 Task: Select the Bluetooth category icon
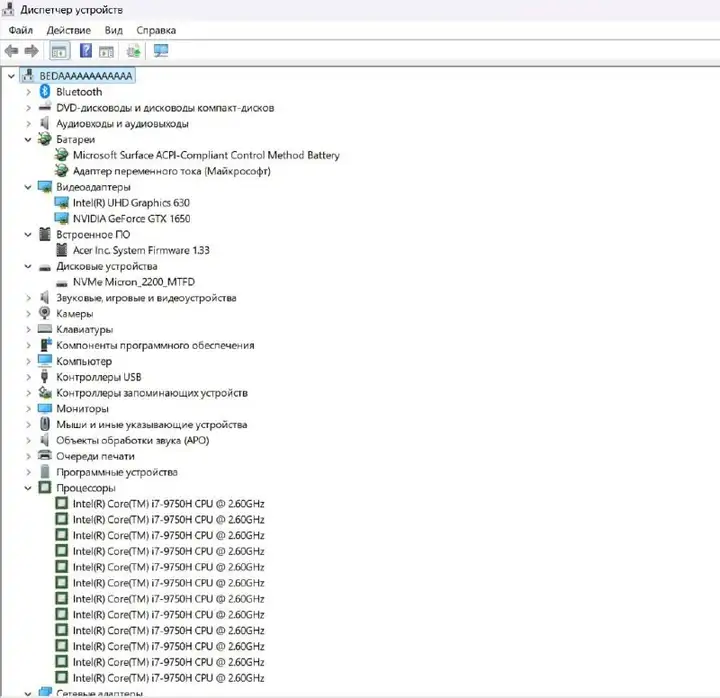point(45,91)
